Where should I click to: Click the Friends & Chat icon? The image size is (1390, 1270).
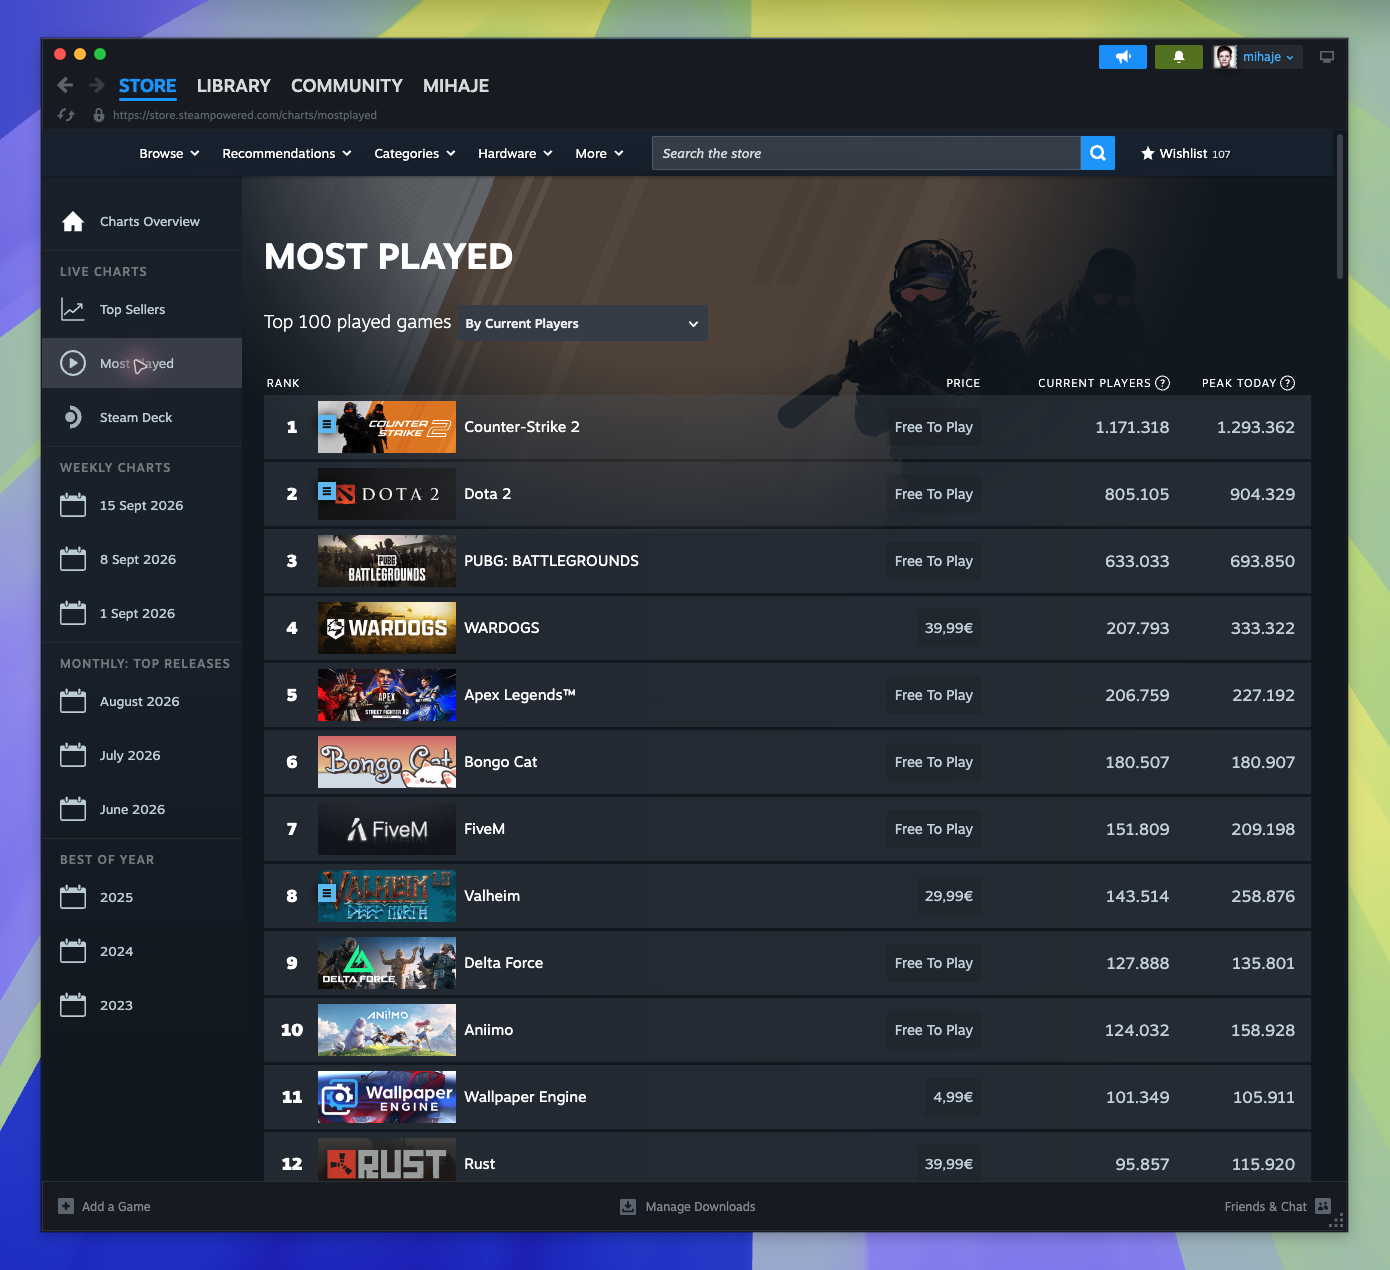[x=1323, y=1206]
